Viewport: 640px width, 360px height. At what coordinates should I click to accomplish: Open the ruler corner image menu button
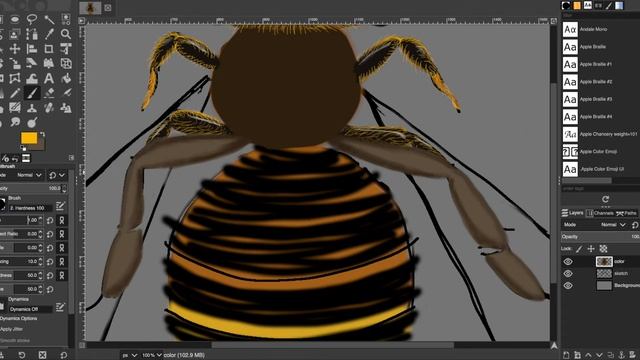tap(82, 20)
